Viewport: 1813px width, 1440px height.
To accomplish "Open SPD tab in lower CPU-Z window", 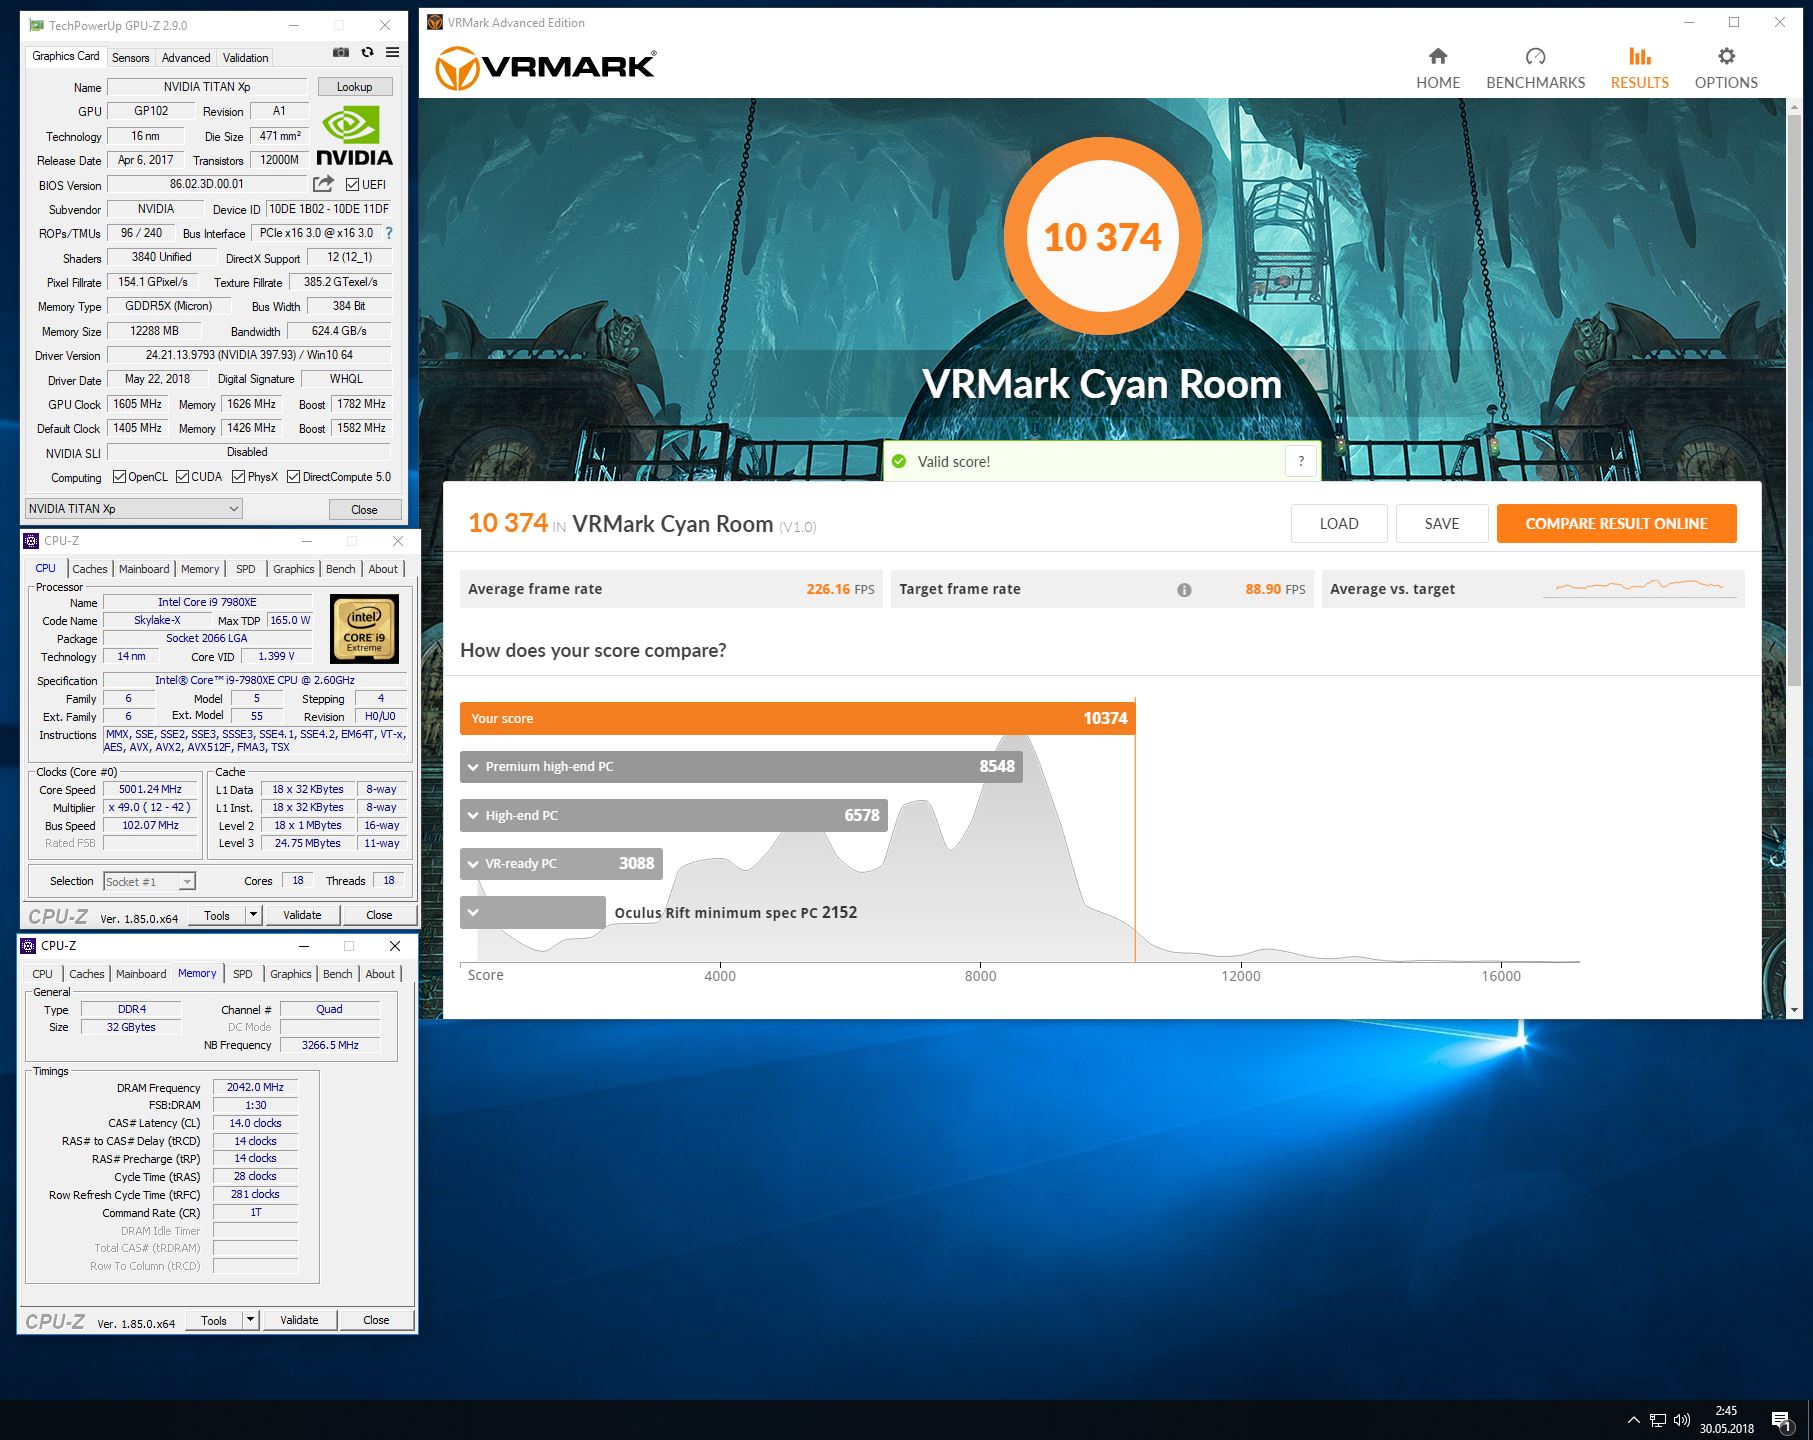I will [x=243, y=974].
